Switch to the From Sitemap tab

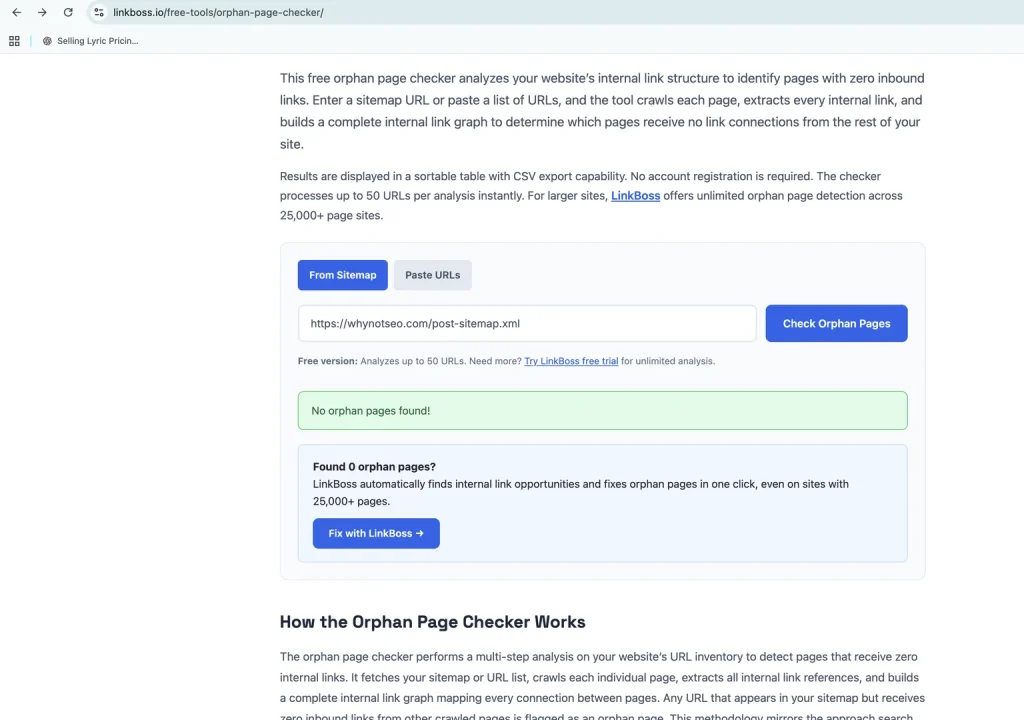(343, 275)
